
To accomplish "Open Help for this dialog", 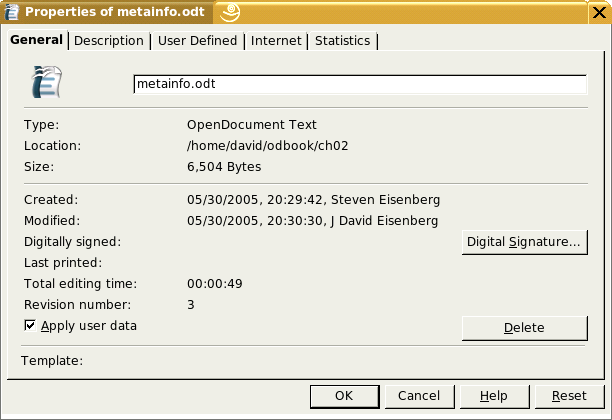I will [x=493, y=396].
